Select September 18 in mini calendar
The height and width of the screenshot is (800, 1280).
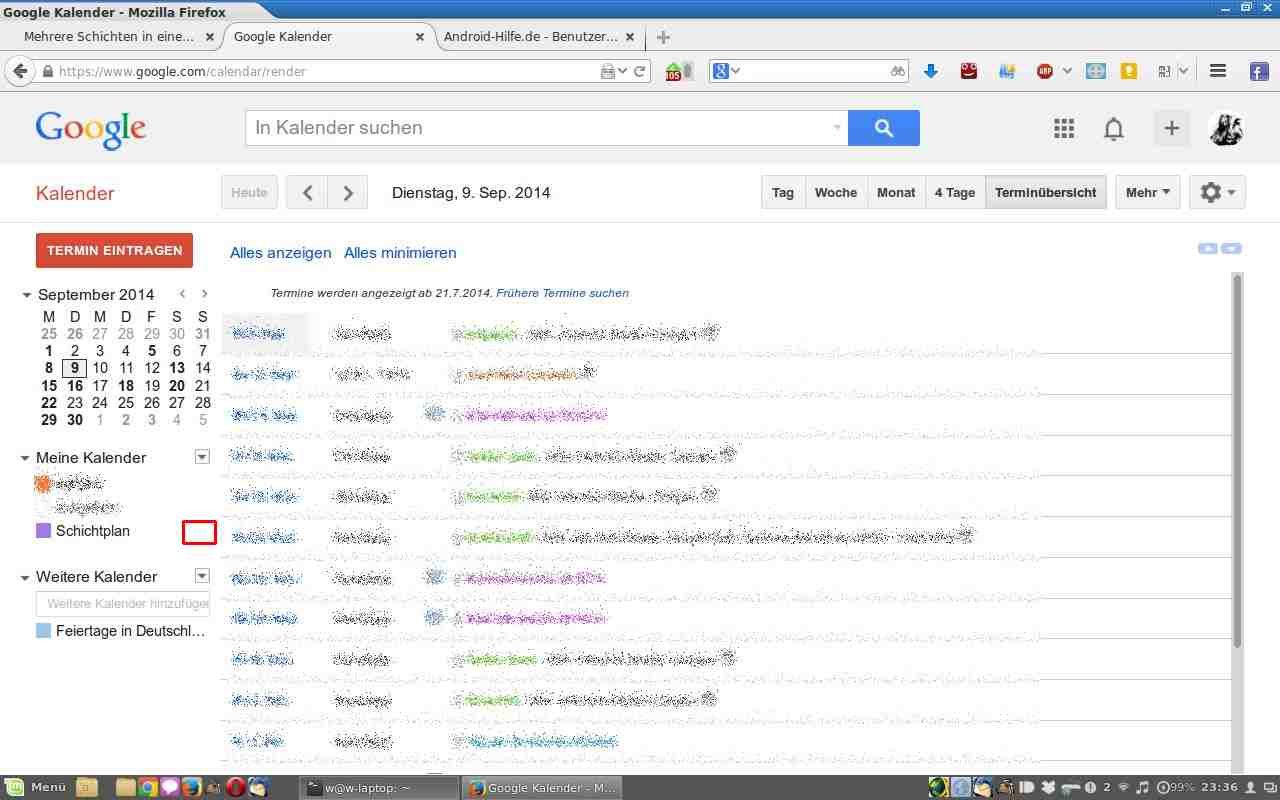click(x=126, y=385)
